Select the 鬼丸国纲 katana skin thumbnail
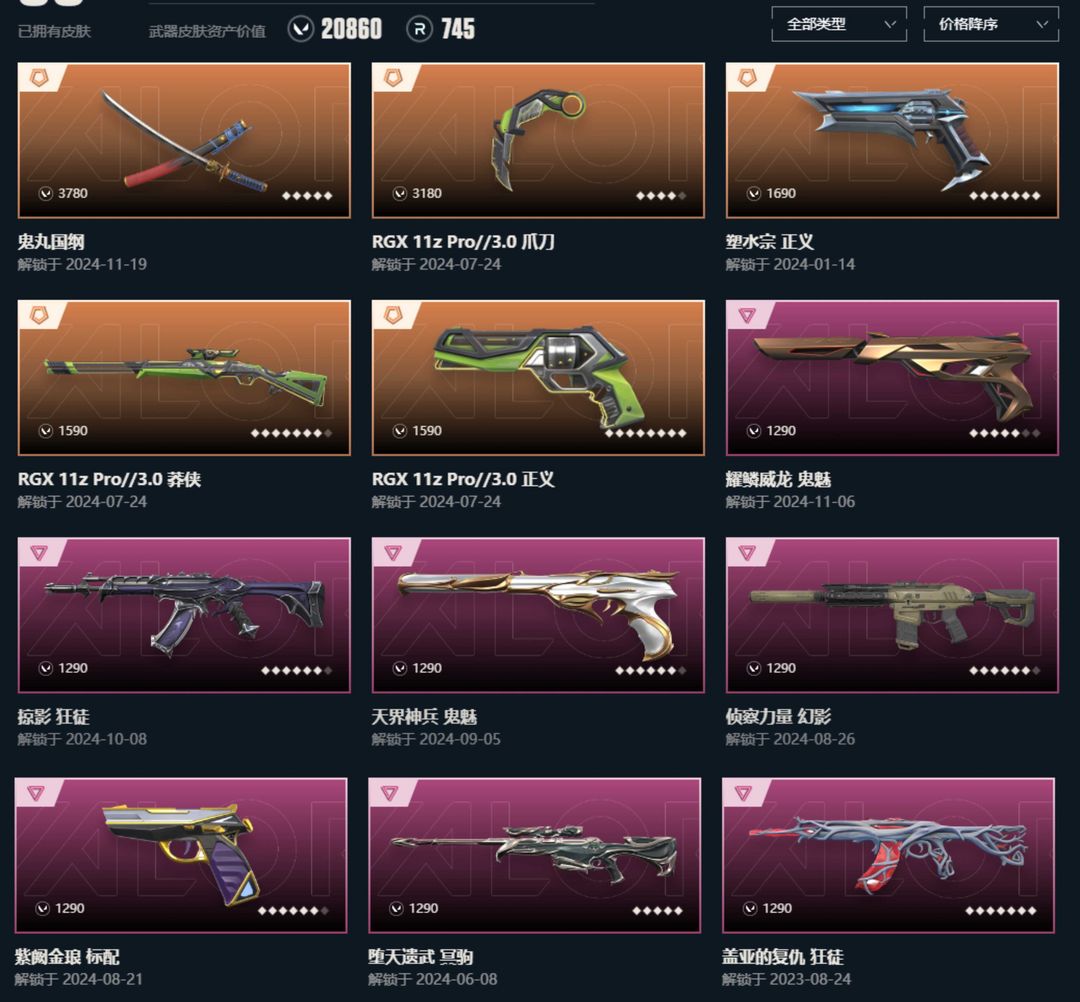 click(184, 140)
